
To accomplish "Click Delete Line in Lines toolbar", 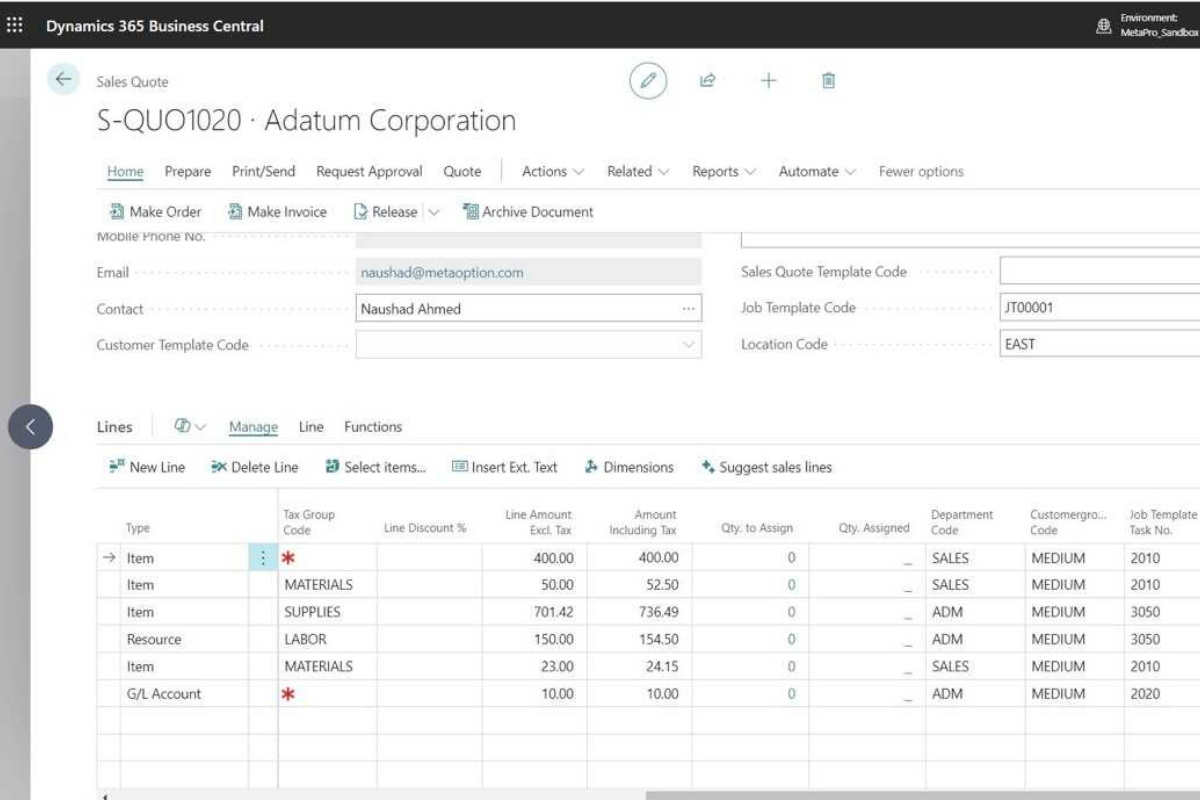I will 255,467.
